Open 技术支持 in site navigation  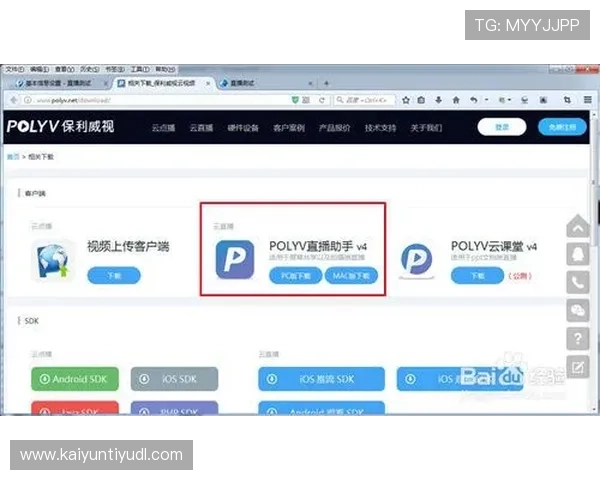click(x=380, y=127)
